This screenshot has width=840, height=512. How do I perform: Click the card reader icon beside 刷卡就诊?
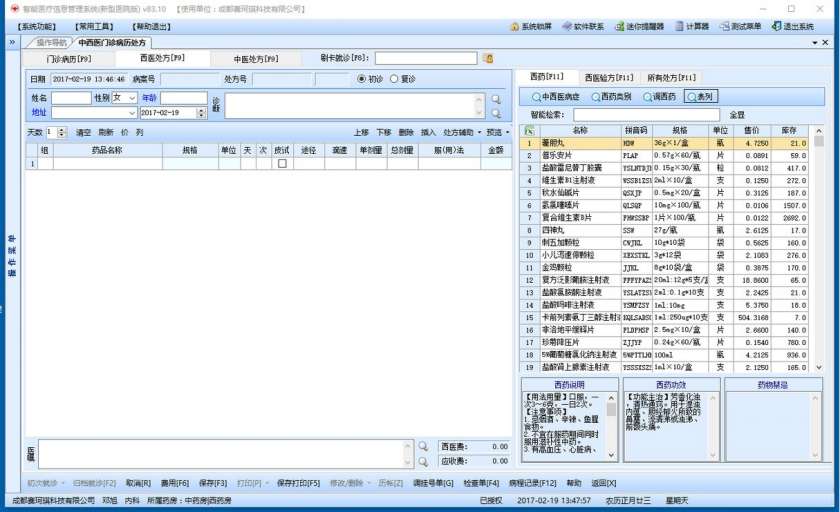click(x=488, y=59)
